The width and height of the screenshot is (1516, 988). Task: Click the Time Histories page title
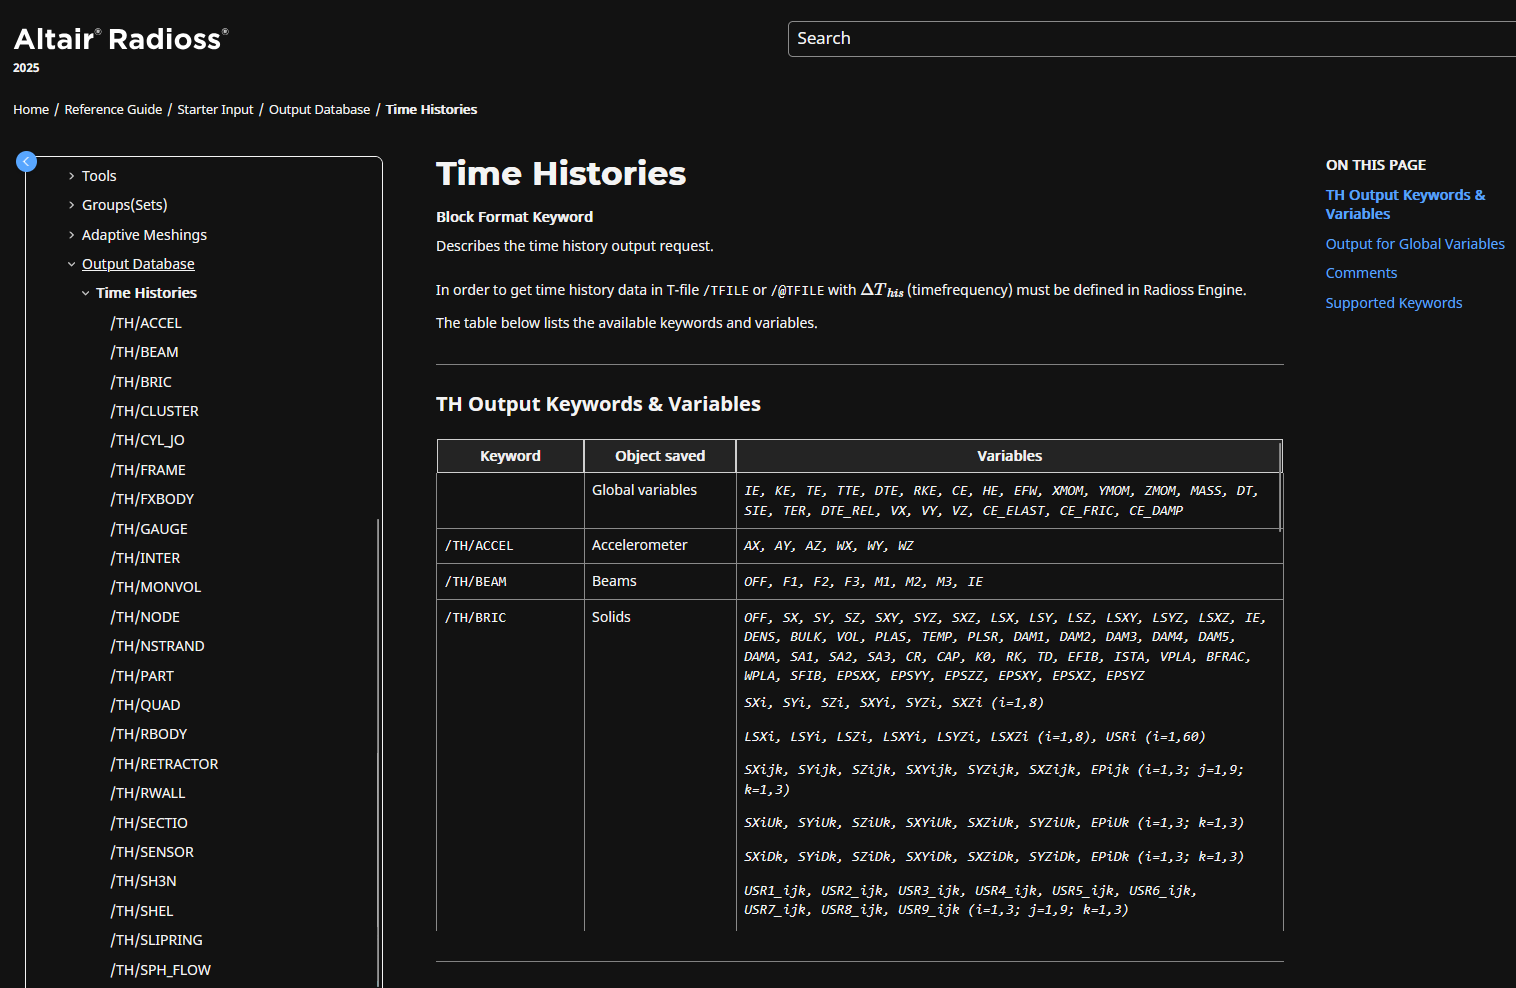[x=561, y=174]
